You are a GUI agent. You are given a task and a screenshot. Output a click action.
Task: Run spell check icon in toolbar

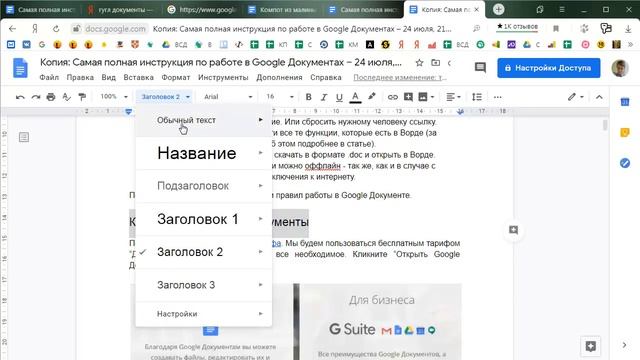[x=67, y=97]
